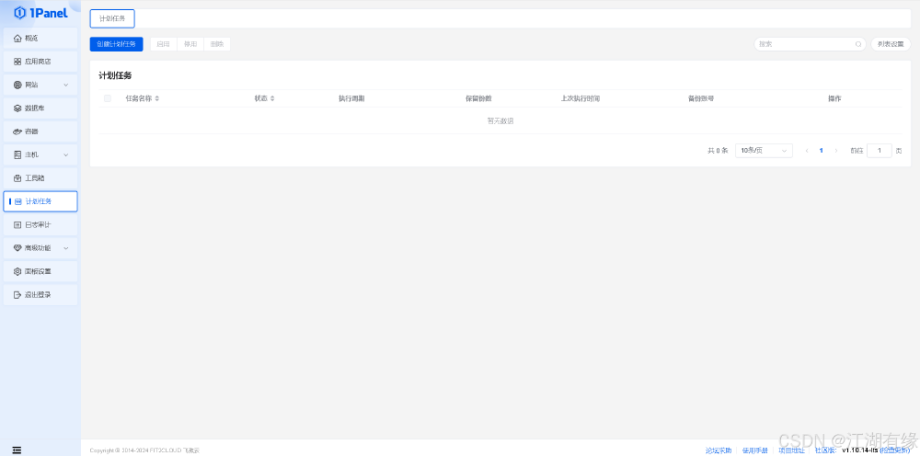Click the 启用 enable button
Viewport: 920px width, 456px height.
click(x=163, y=44)
